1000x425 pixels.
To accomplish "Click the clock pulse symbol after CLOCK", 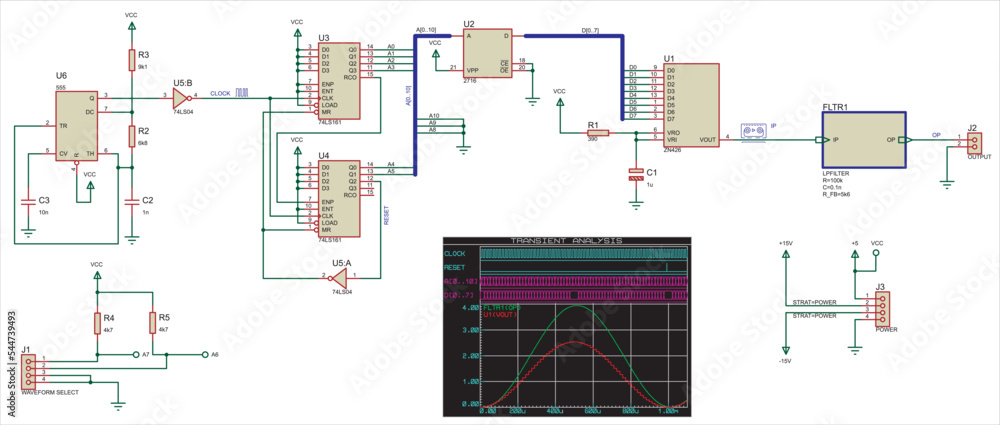I will coord(242,93).
